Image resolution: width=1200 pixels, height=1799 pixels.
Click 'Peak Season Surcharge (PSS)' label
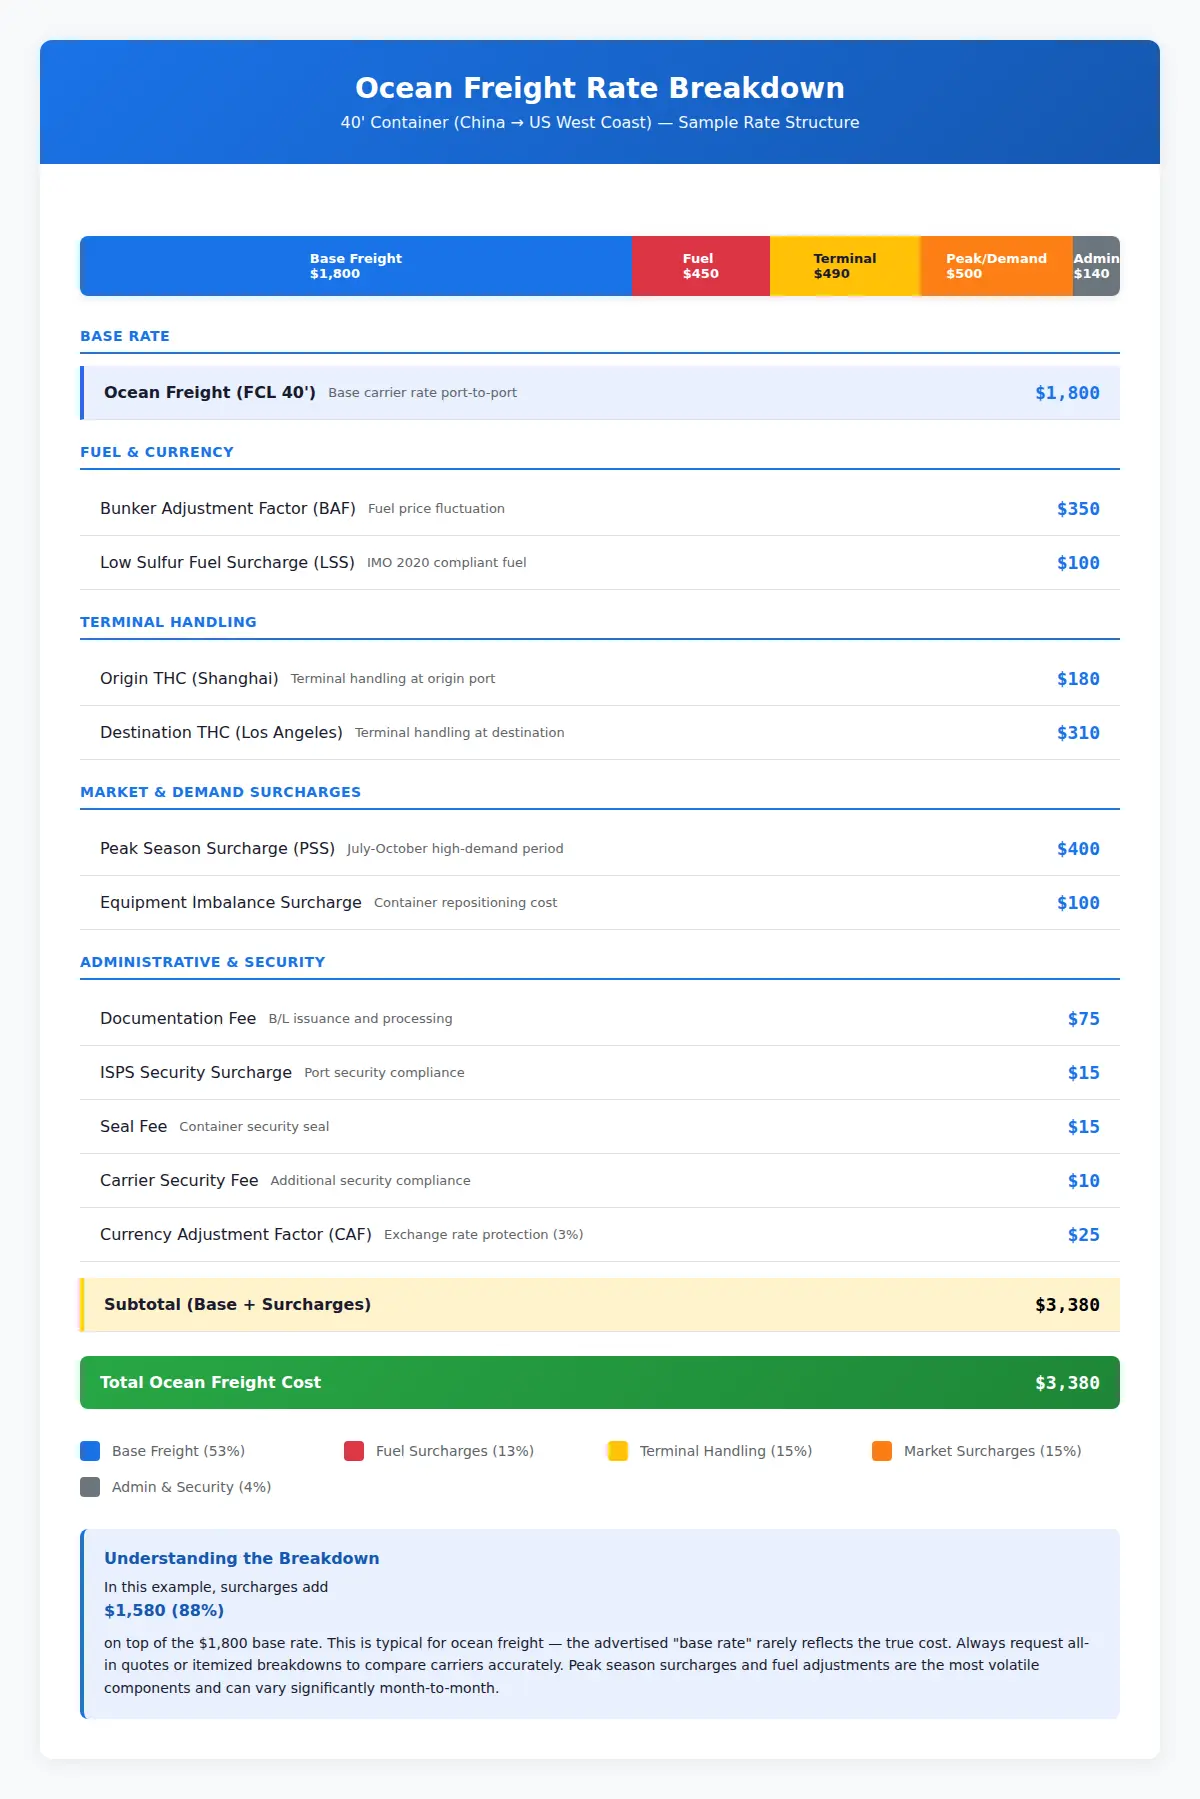coord(217,848)
